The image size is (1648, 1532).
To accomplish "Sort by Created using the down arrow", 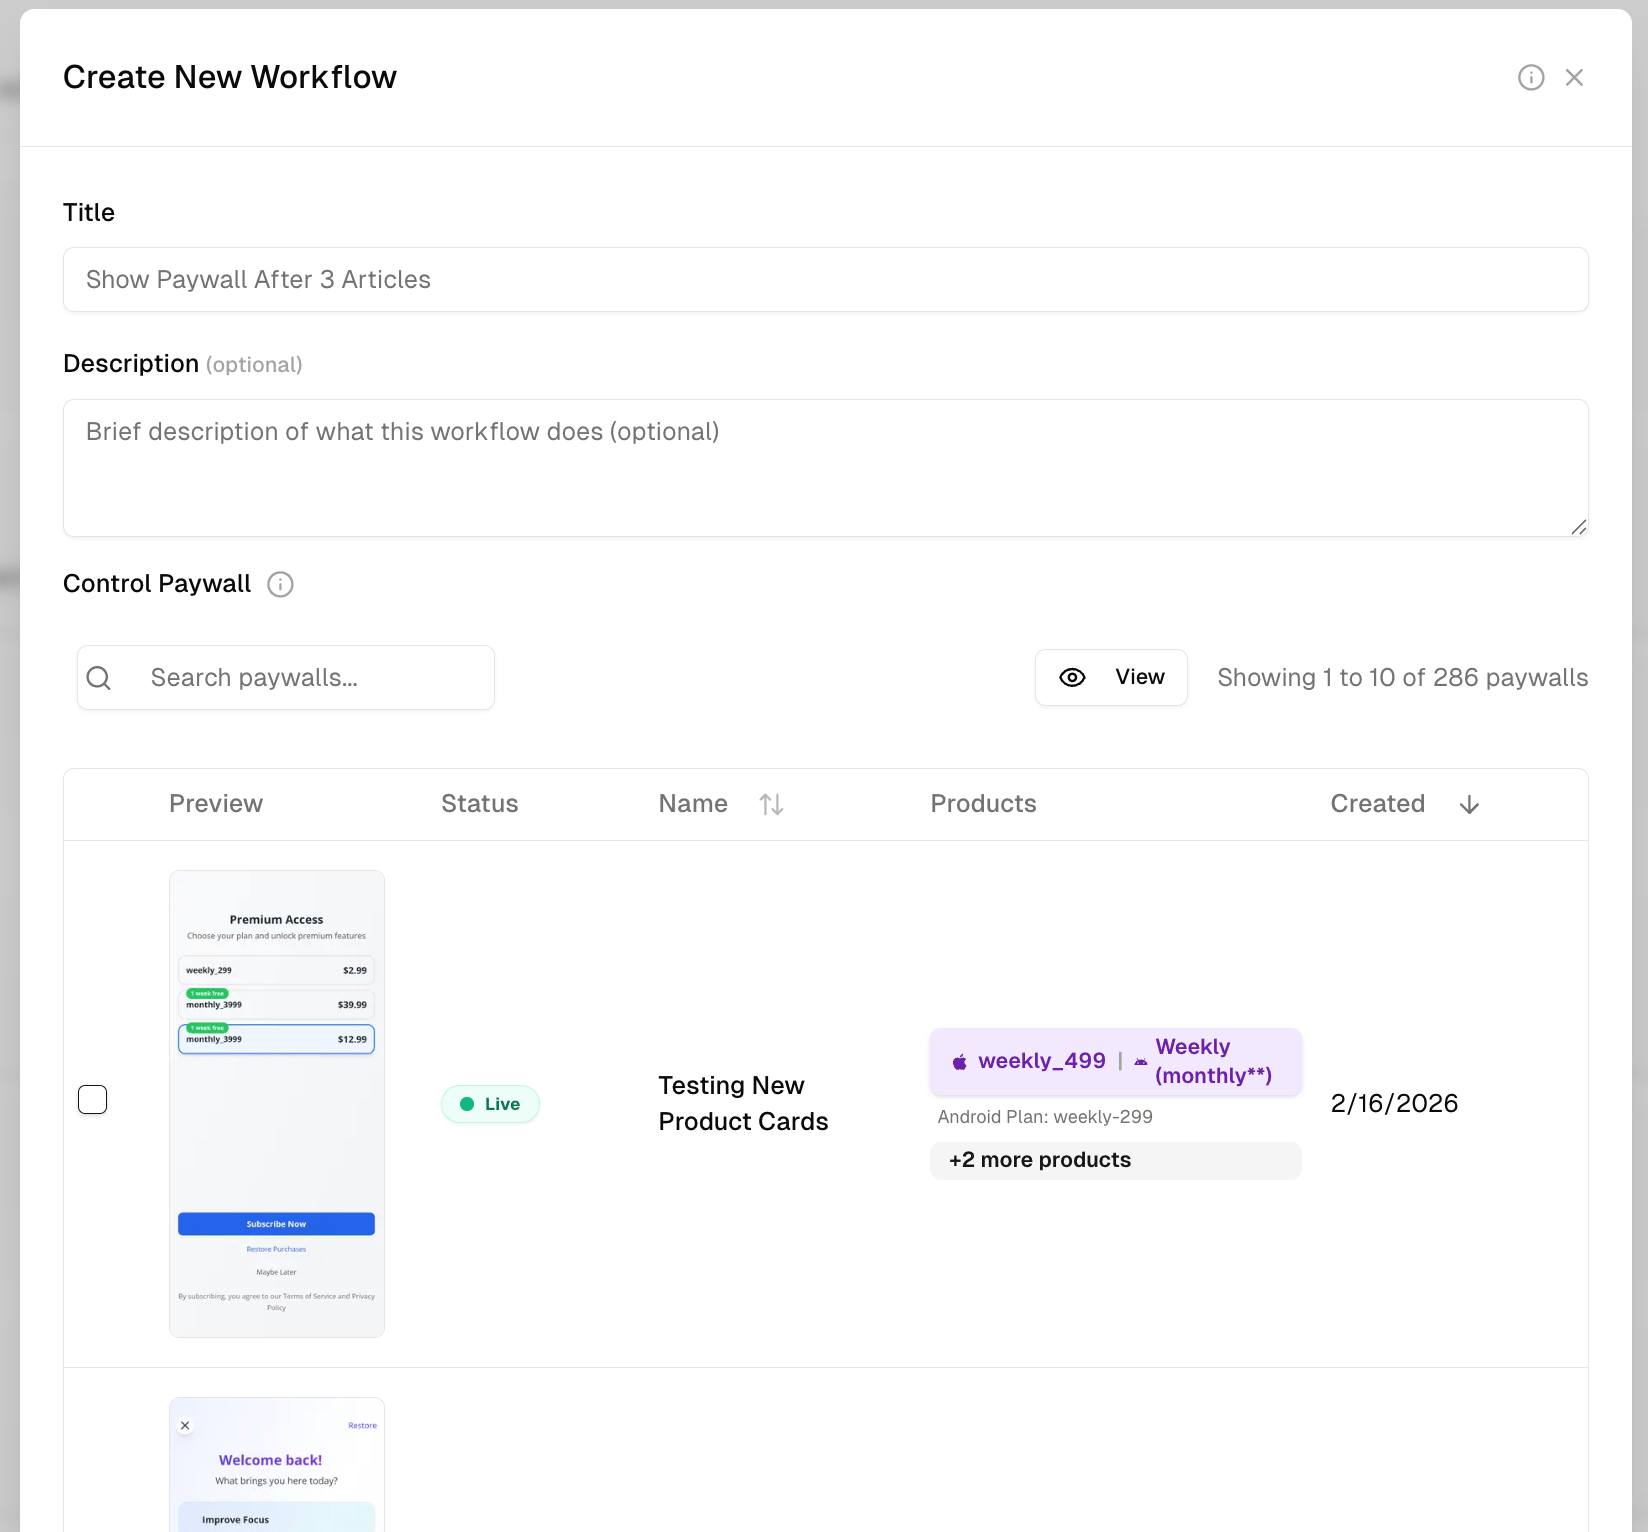I will tap(1469, 805).
